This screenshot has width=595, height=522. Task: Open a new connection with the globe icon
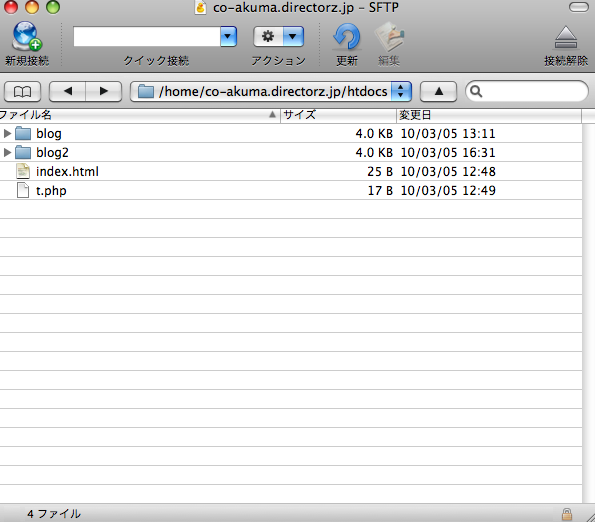27,36
